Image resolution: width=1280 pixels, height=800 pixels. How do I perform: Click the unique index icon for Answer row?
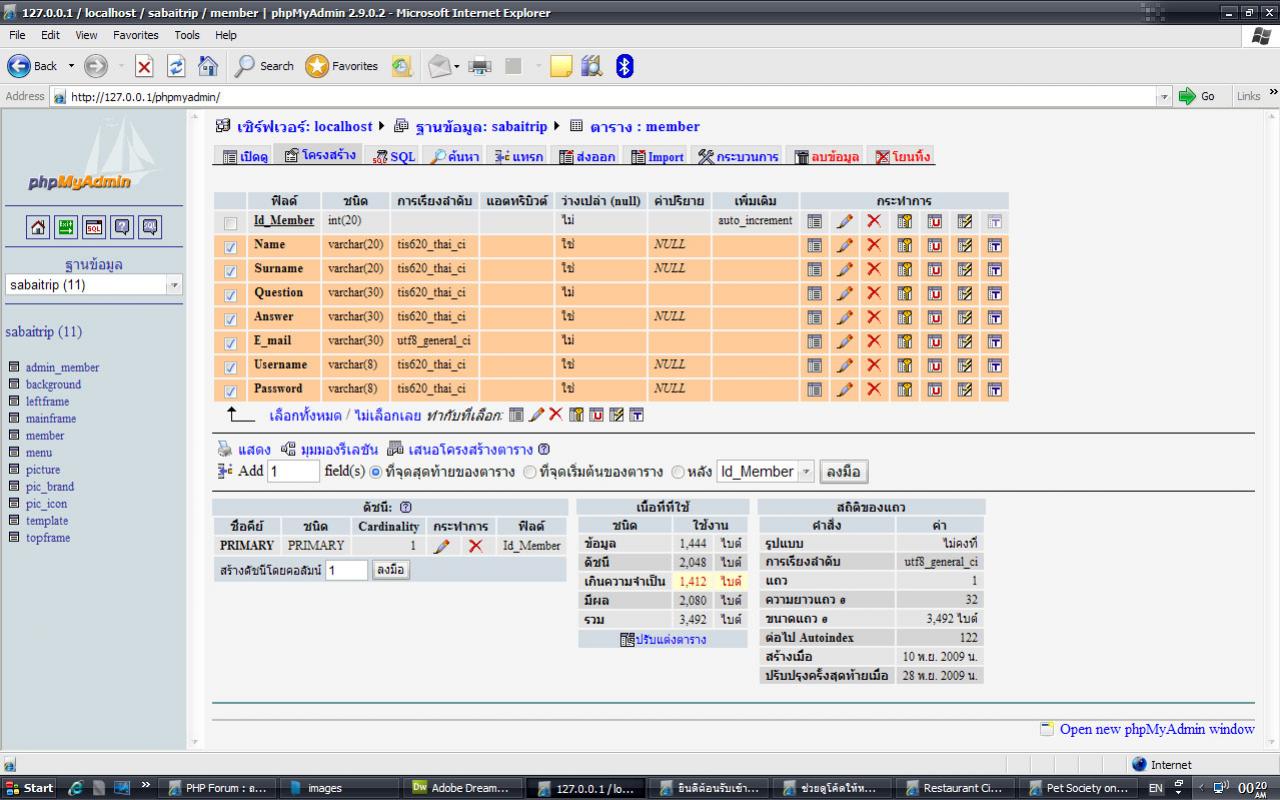[935, 317]
